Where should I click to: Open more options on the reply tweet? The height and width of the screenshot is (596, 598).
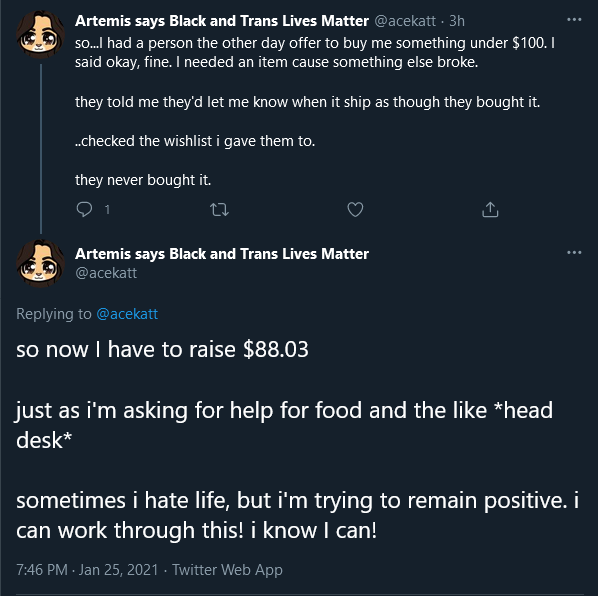pos(574,252)
